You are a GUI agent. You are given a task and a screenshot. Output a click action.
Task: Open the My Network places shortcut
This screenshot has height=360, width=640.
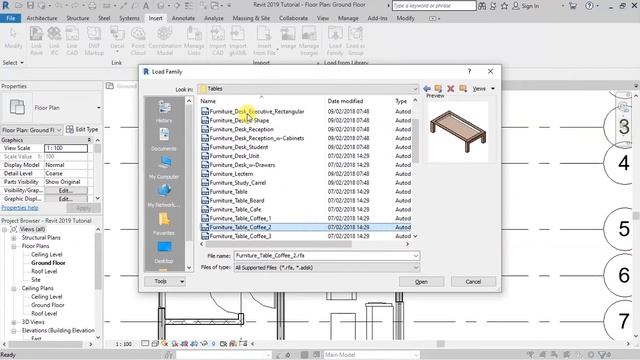click(164, 196)
